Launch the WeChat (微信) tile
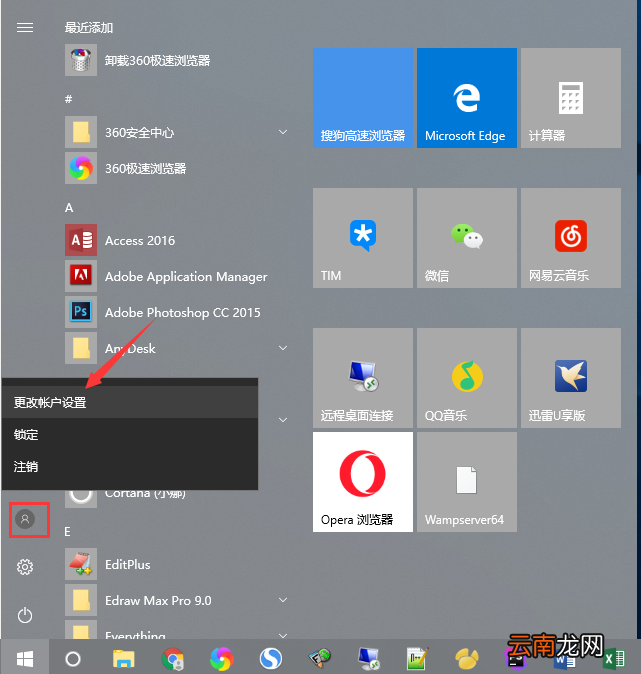641x674 pixels. (467, 238)
